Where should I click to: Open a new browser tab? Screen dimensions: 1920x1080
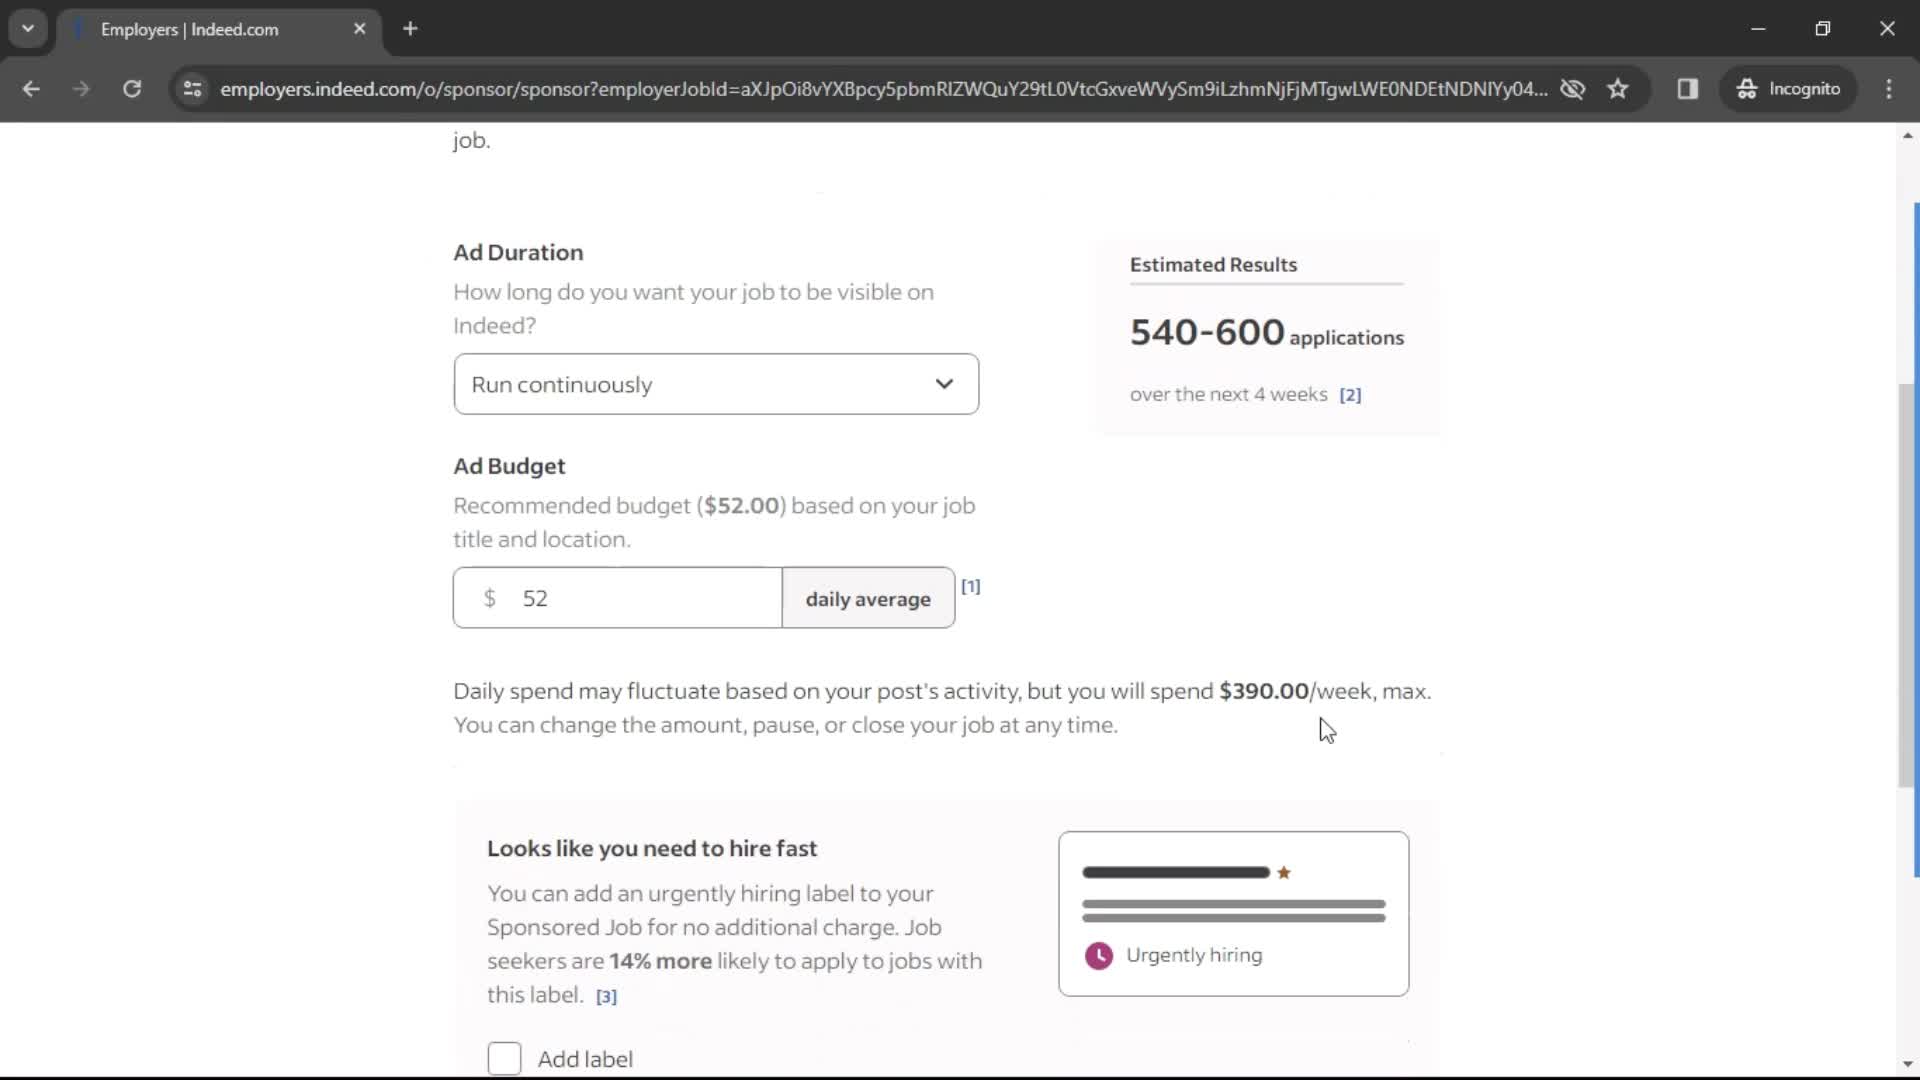click(x=409, y=29)
